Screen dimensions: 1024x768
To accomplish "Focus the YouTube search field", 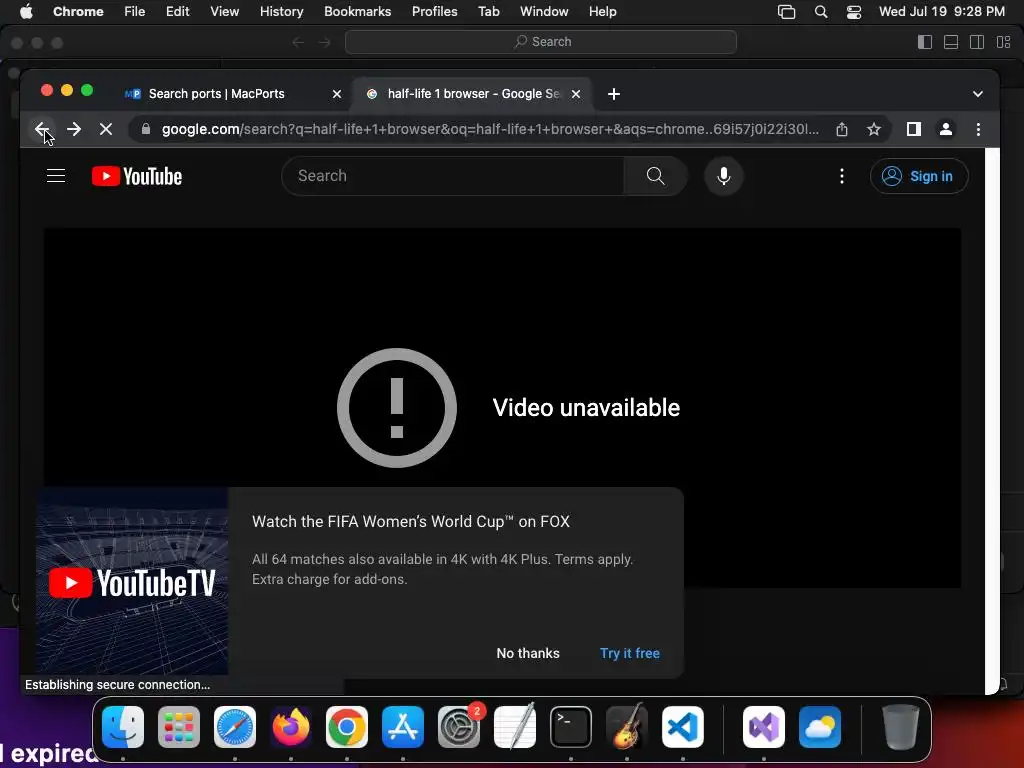I will tap(453, 176).
